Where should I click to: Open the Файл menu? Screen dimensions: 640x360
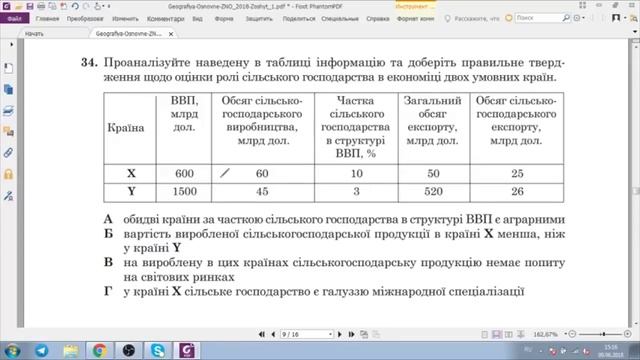(x=15, y=19)
